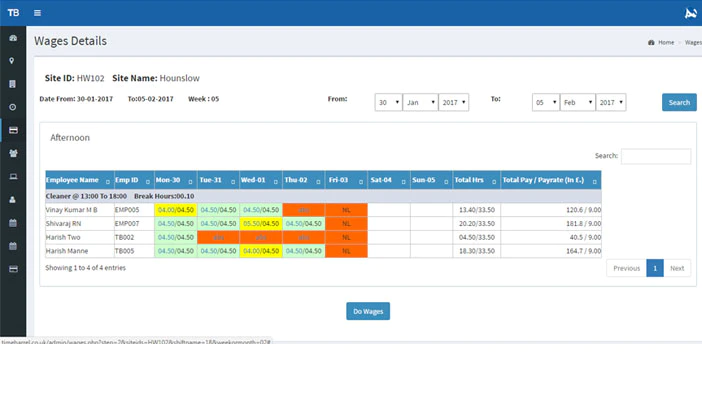Screen dimensions: 702x418
Task: Go to pagination page 1
Action: click(655, 268)
